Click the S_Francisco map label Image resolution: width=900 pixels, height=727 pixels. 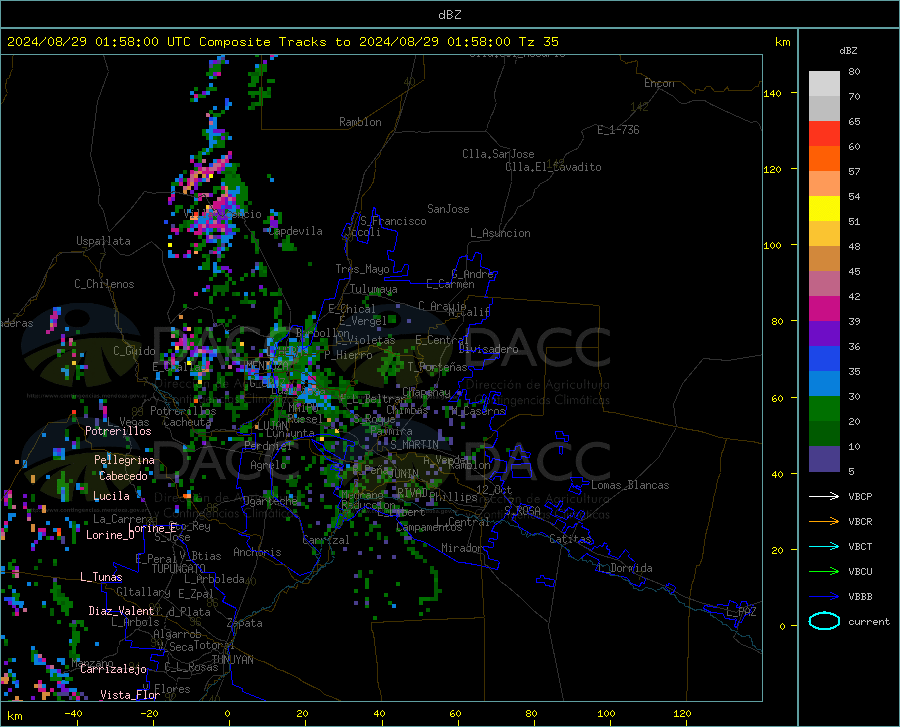394,221
